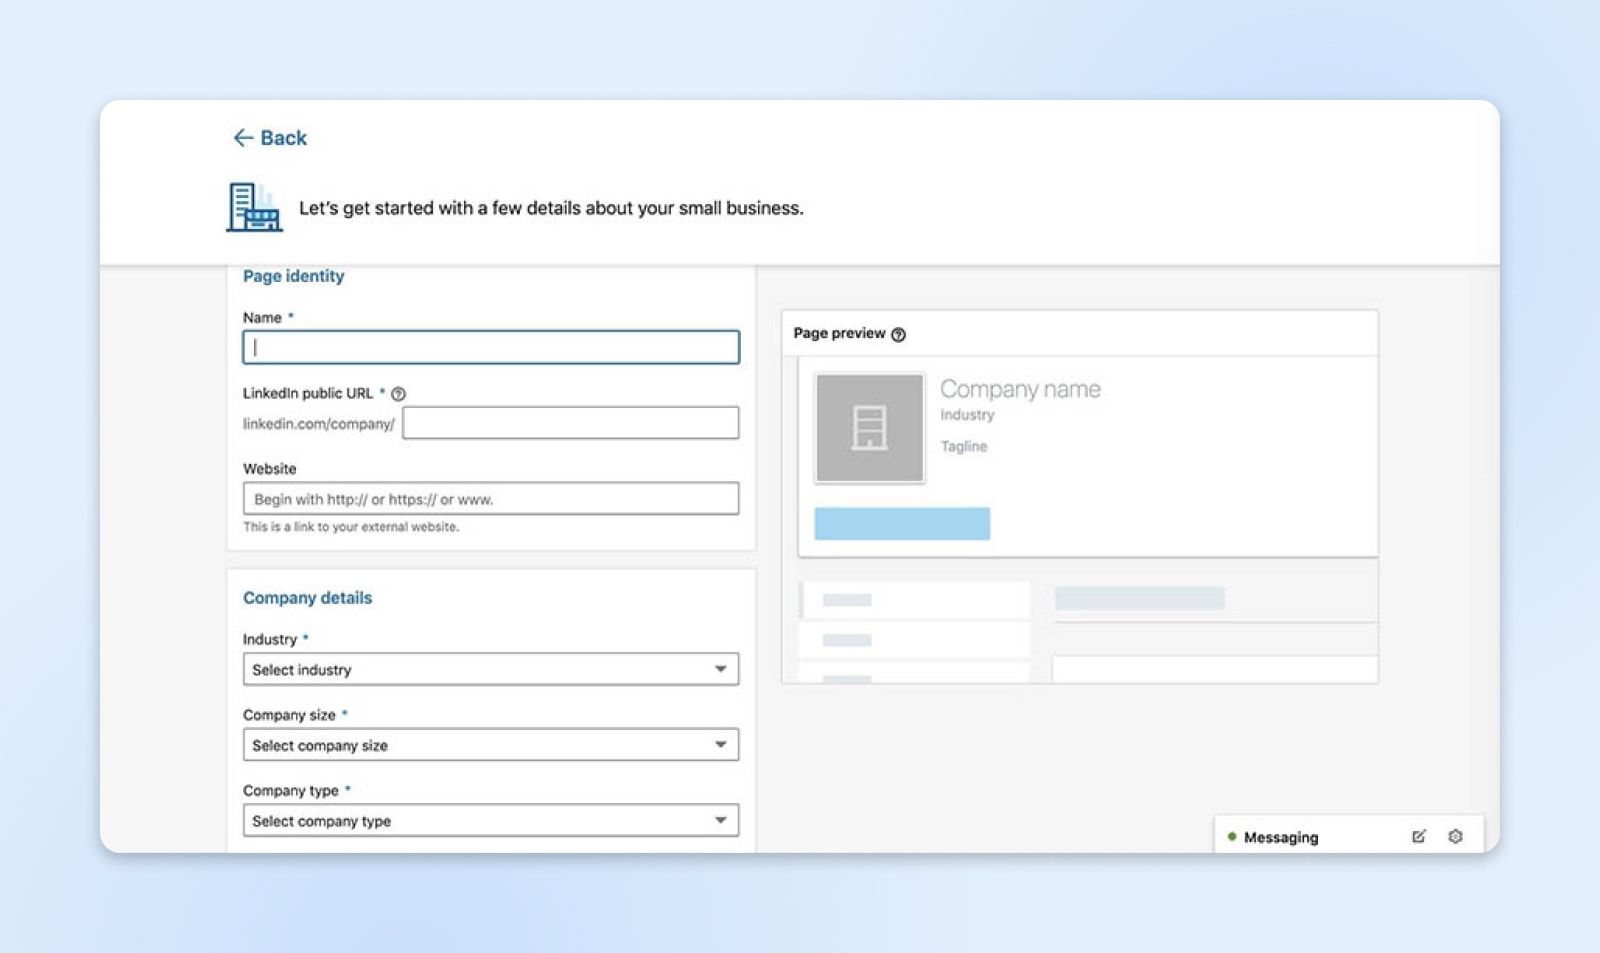Viewport: 1600px width, 953px height.
Task: Open messaging settings gear icon
Action: (x=1455, y=837)
